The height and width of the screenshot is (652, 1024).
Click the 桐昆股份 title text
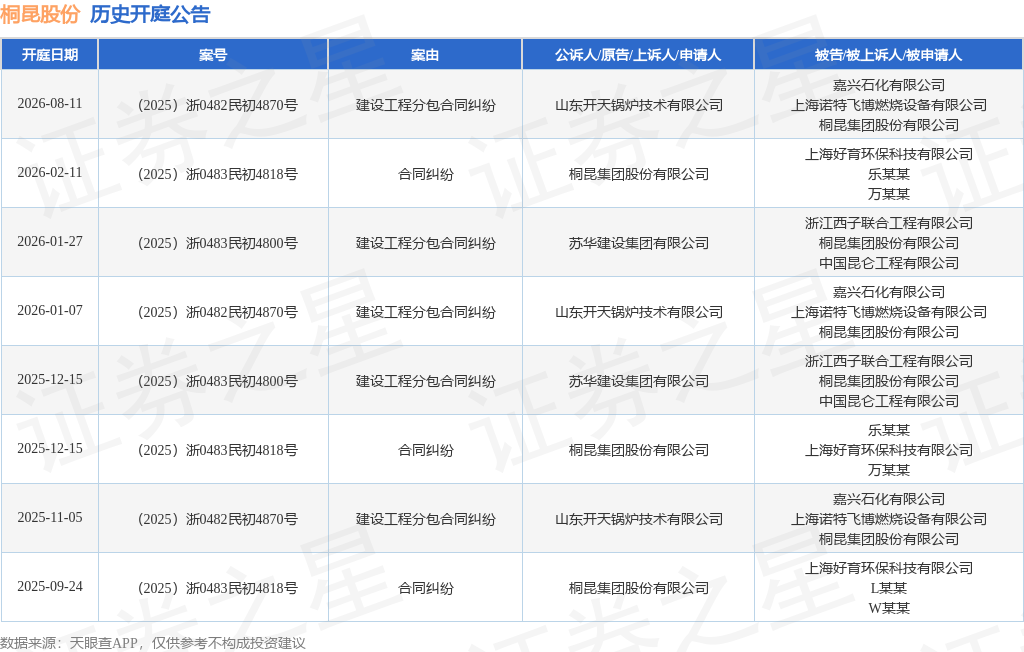[40, 14]
